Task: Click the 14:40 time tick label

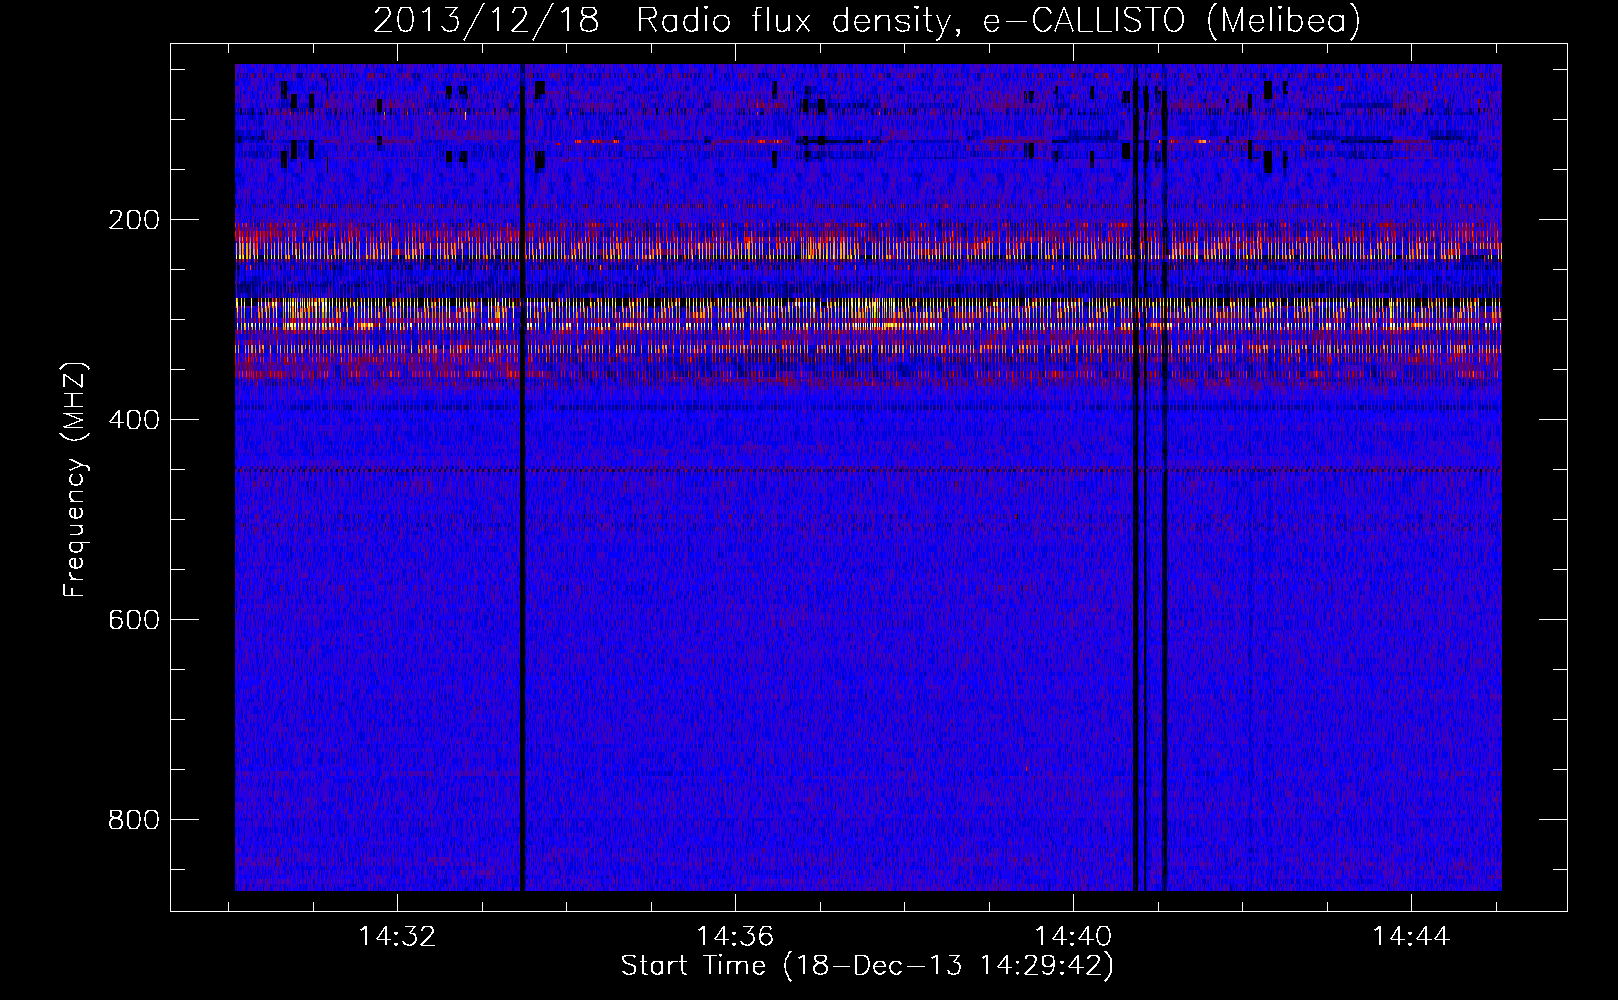Action: click(x=1073, y=937)
